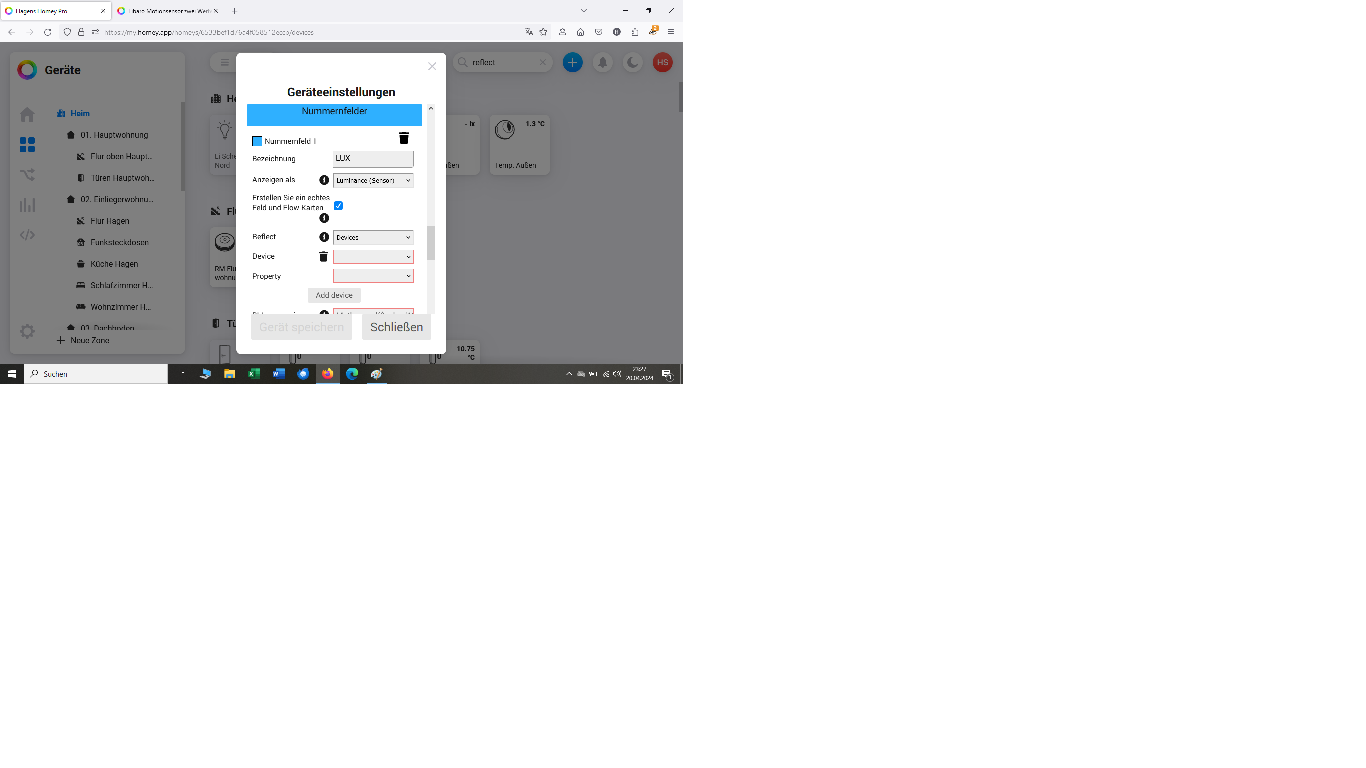Select 'Flur Hagen' zone

pos(109,221)
